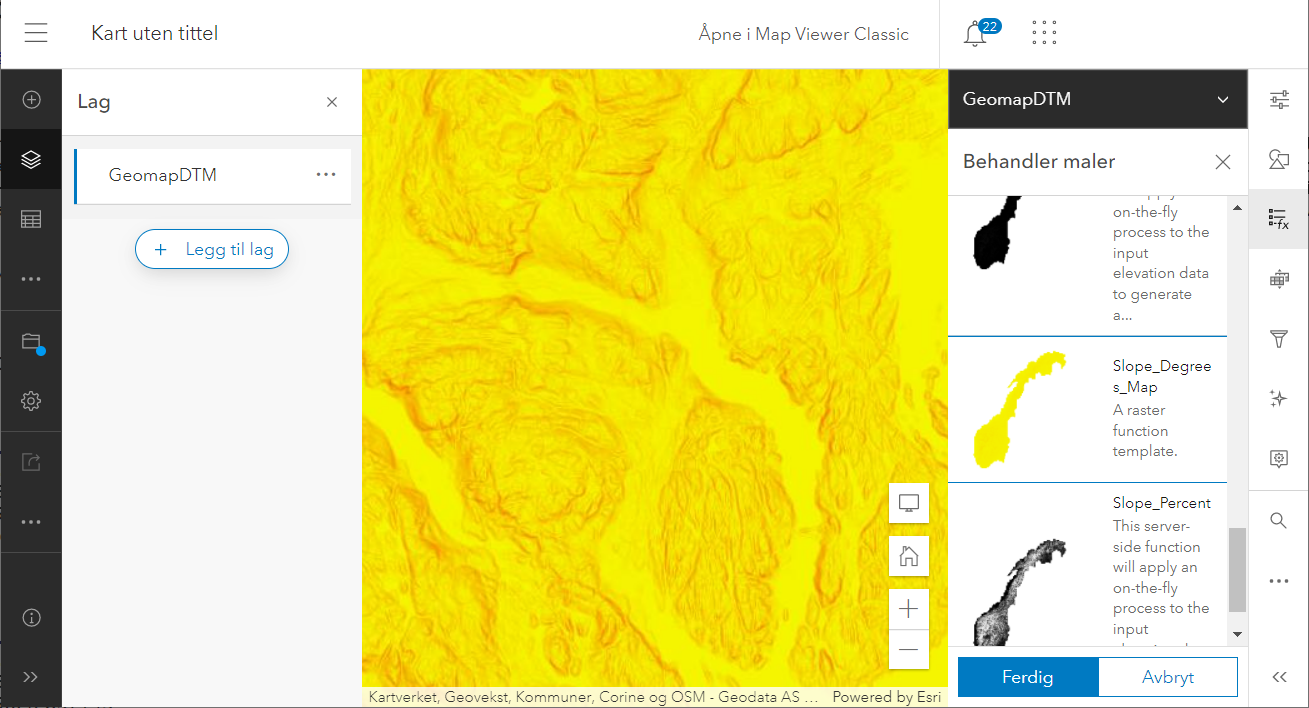
Task: Open the info icon in left toolbar
Action: pyautogui.click(x=31, y=617)
